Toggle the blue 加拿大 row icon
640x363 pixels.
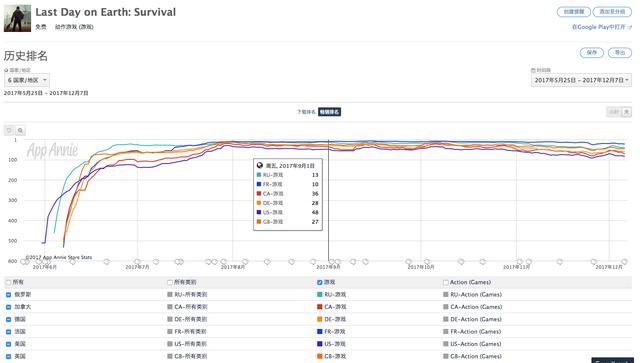[x=8, y=307]
